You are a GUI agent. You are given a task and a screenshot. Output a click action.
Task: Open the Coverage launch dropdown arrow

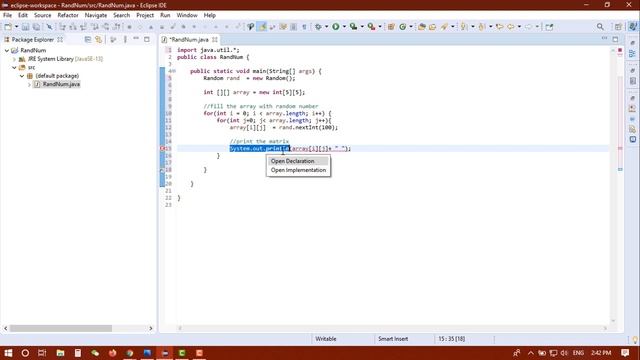[x=362, y=27]
